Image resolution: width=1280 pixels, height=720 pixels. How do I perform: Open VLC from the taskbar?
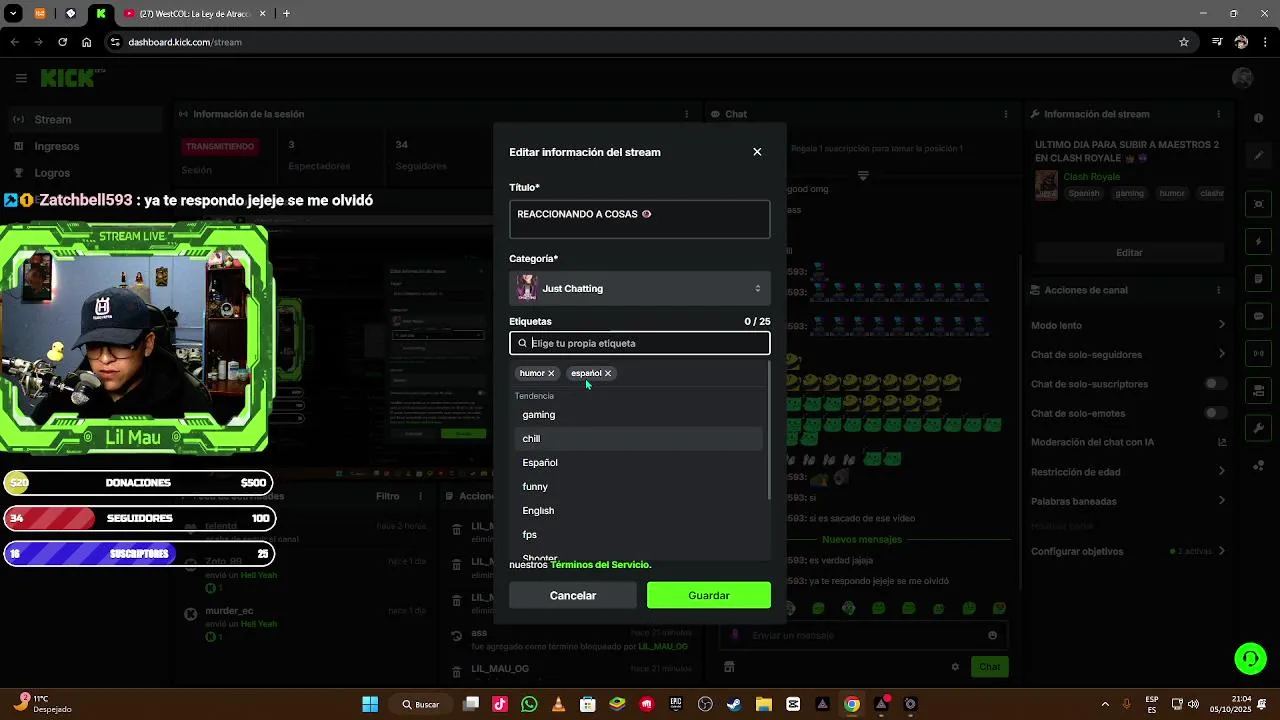coord(558,704)
